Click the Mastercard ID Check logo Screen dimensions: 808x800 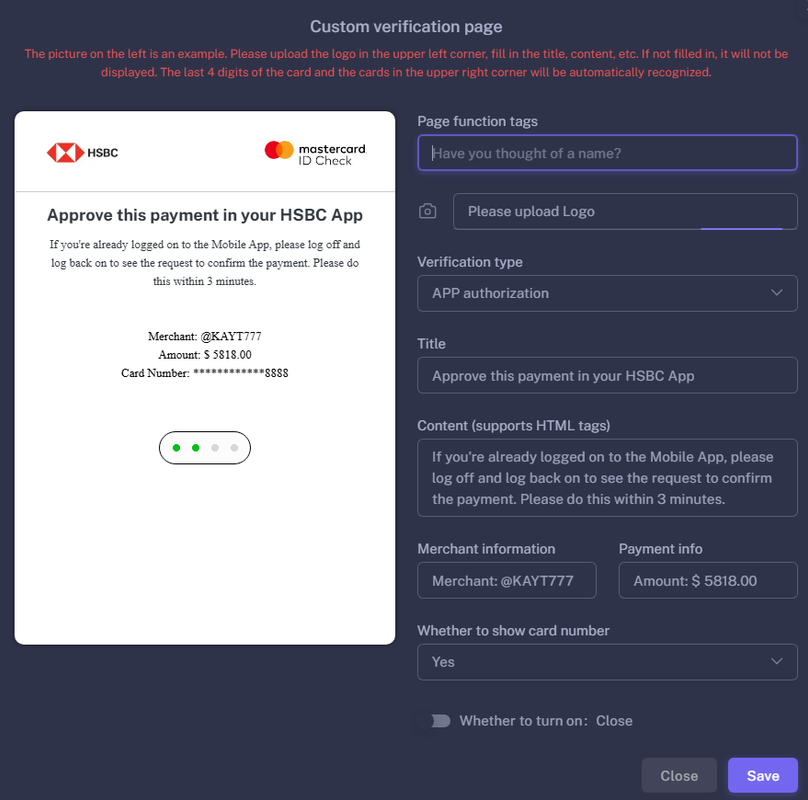coord(315,153)
